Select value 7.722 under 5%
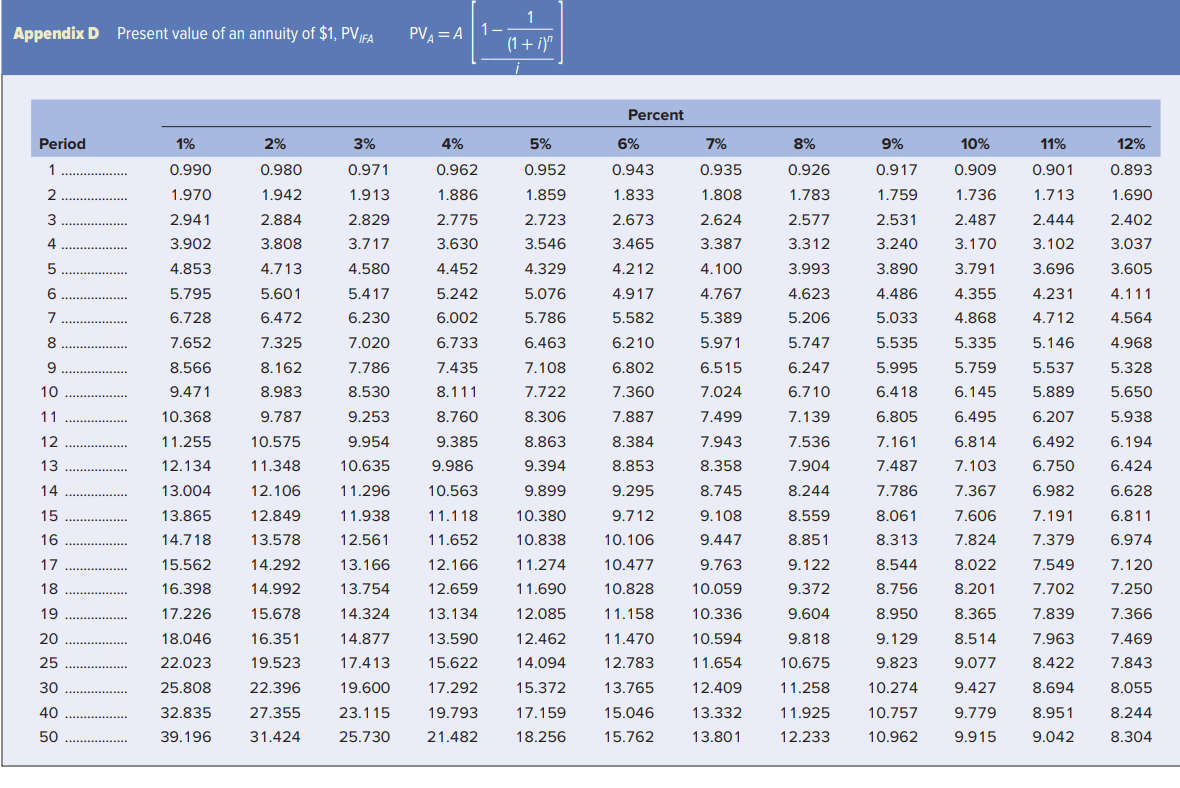 click(x=545, y=392)
